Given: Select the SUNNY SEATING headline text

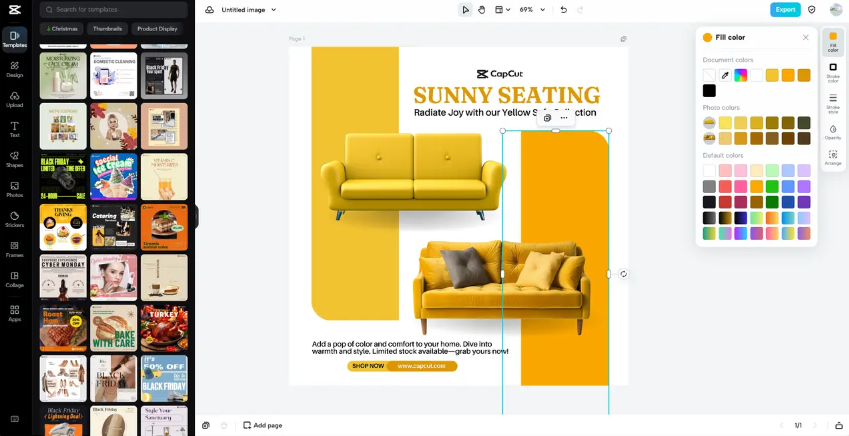Looking at the screenshot, I should 507,95.
